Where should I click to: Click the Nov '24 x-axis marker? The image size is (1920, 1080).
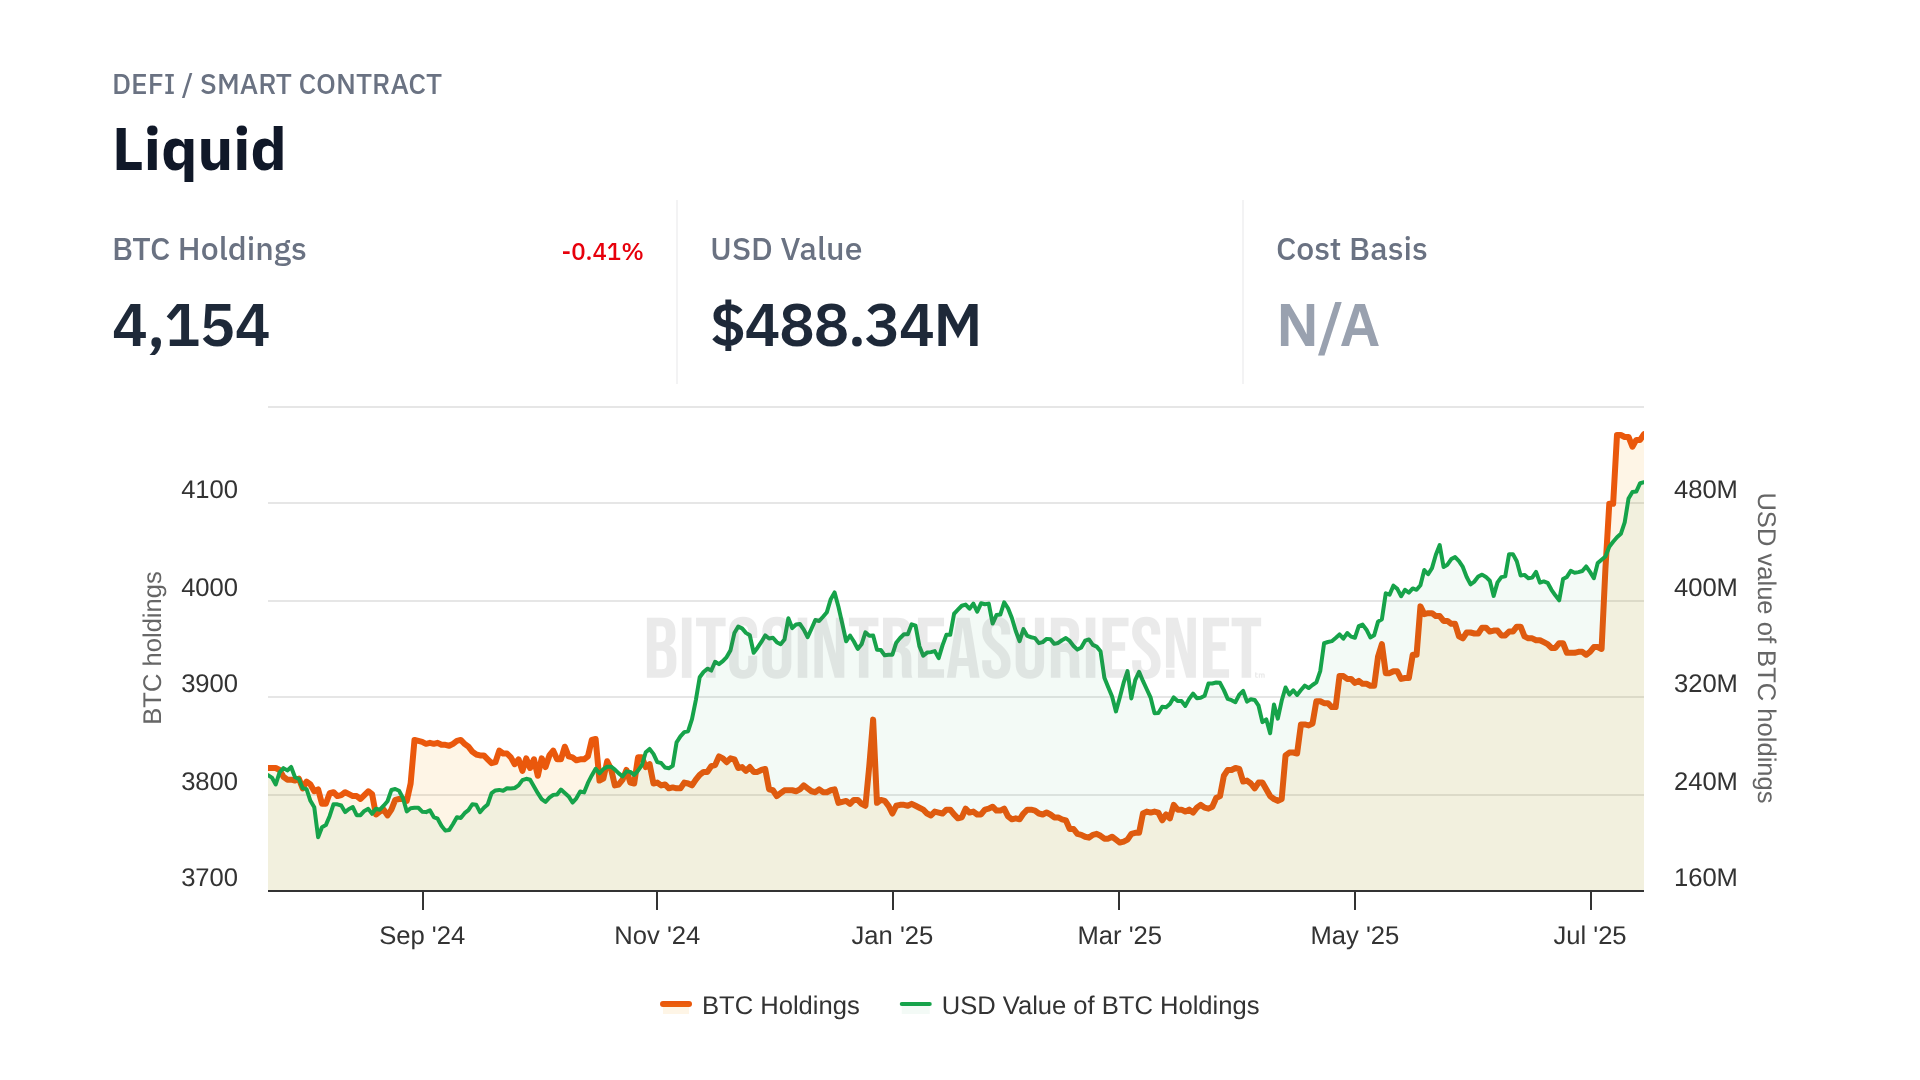tap(657, 936)
